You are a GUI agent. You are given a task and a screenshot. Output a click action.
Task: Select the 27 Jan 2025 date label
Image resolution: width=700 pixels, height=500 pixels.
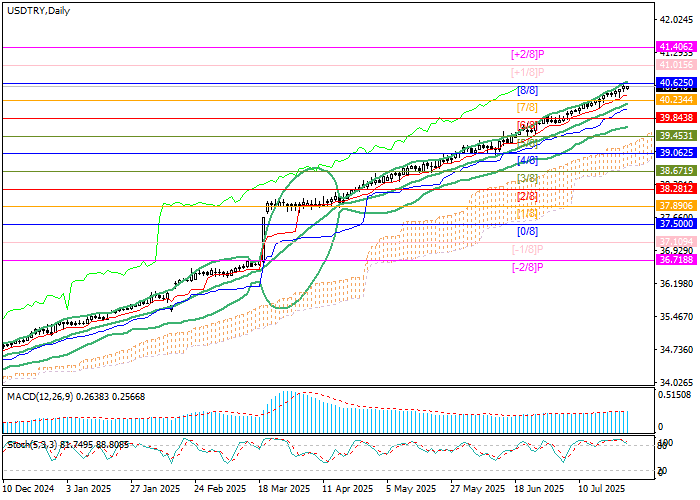(x=155, y=488)
